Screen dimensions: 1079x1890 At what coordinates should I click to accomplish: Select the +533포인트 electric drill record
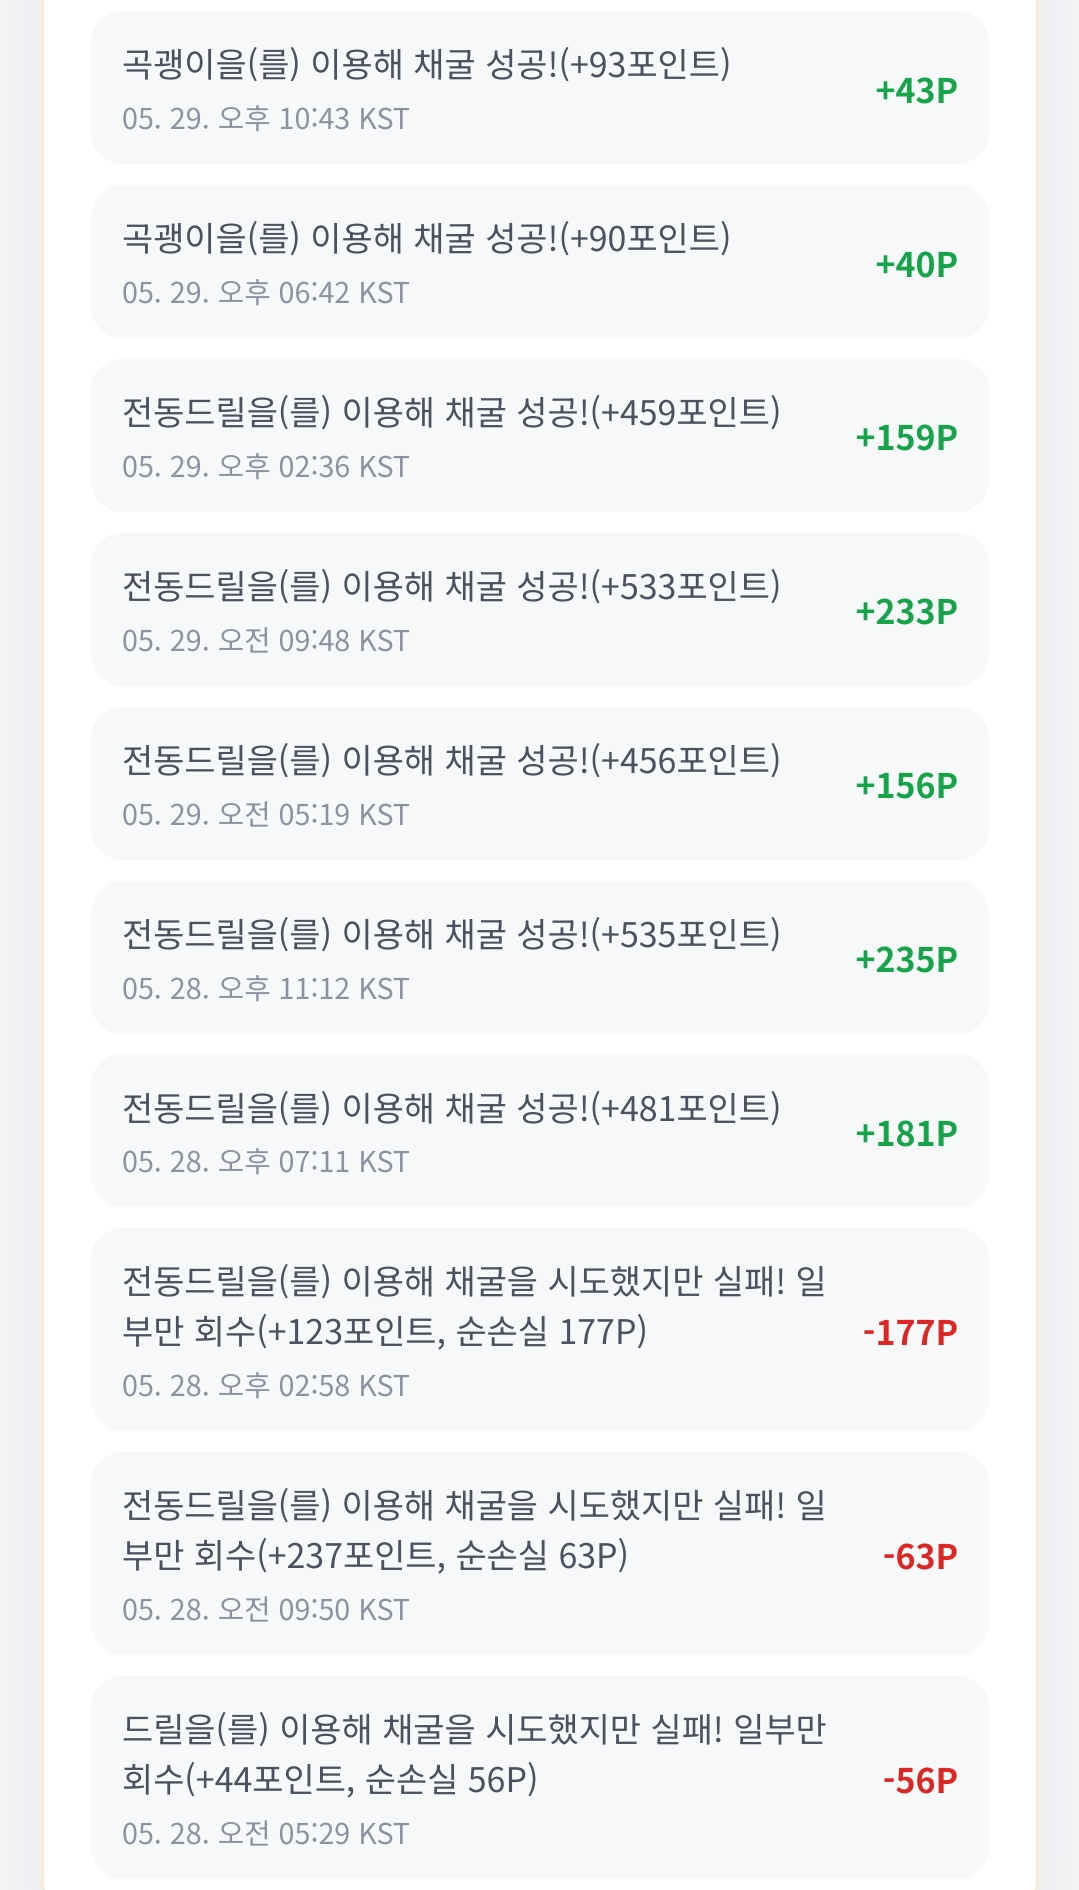coord(539,610)
